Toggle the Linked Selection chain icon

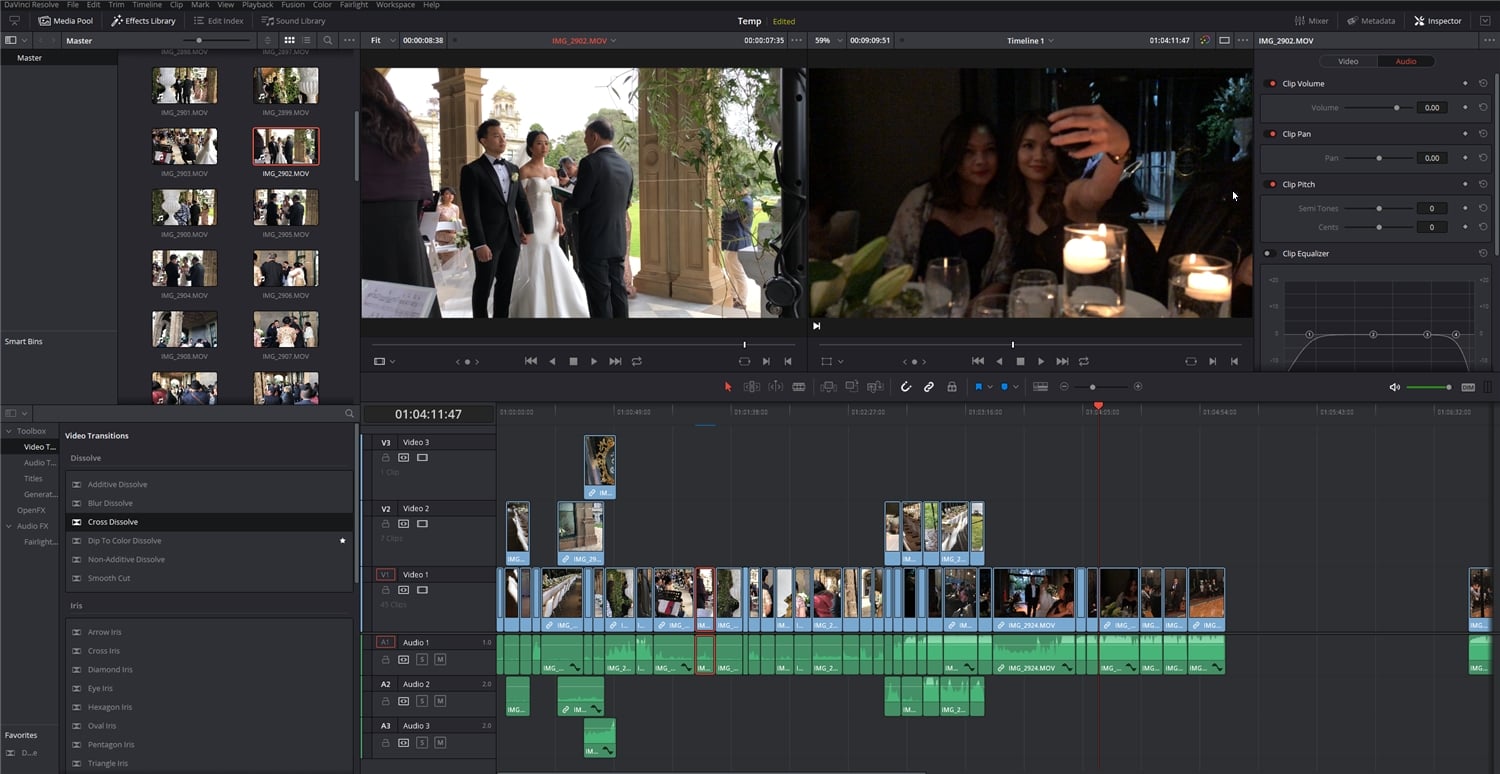pos(929,387)
